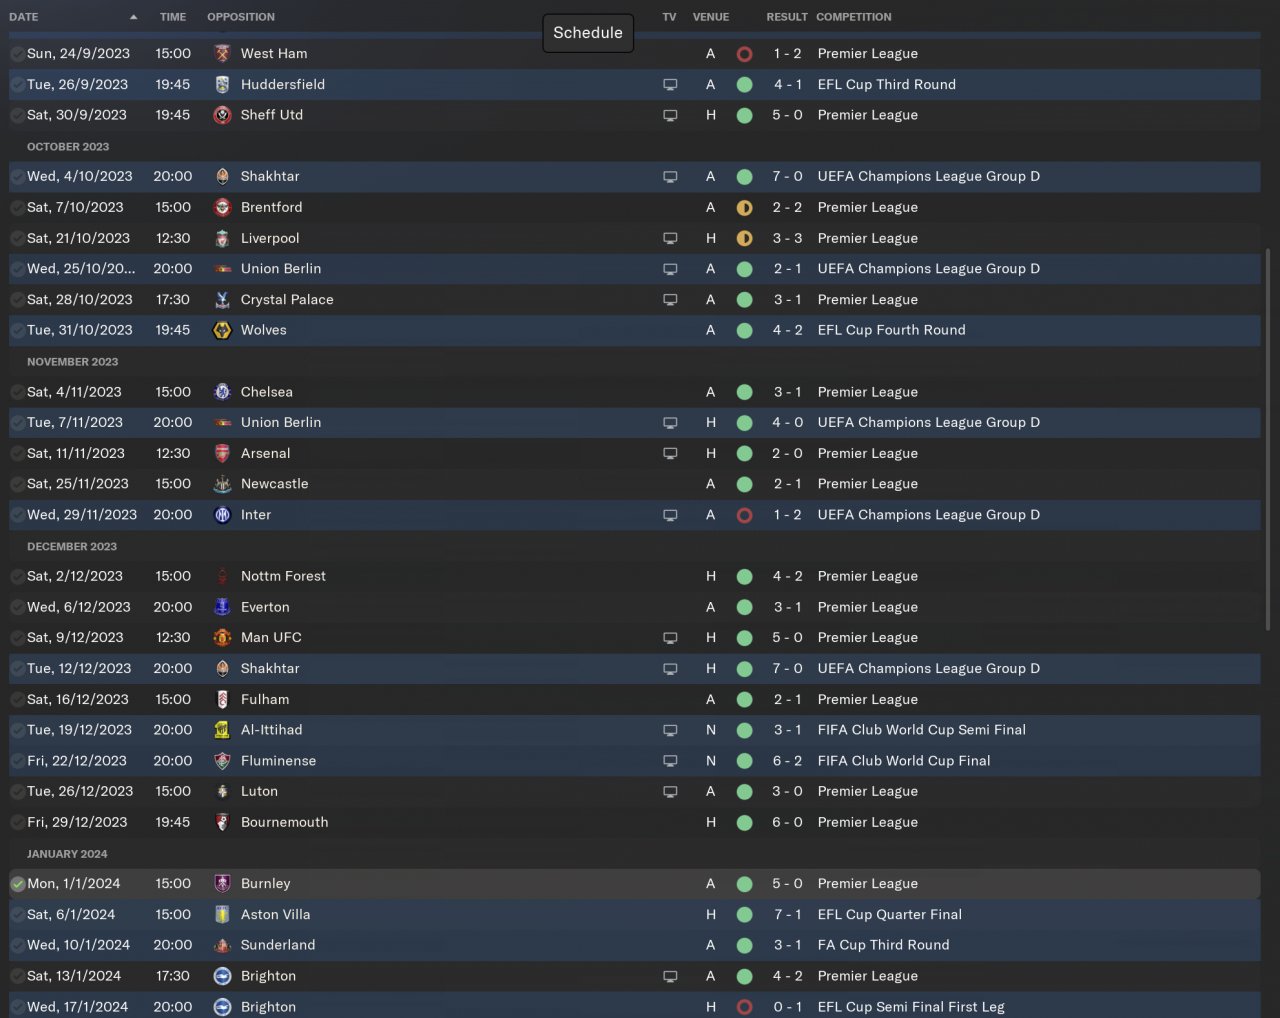Click the Brentford draw result indicator
Screen dimensions: 1280x1018
[744, 208]
